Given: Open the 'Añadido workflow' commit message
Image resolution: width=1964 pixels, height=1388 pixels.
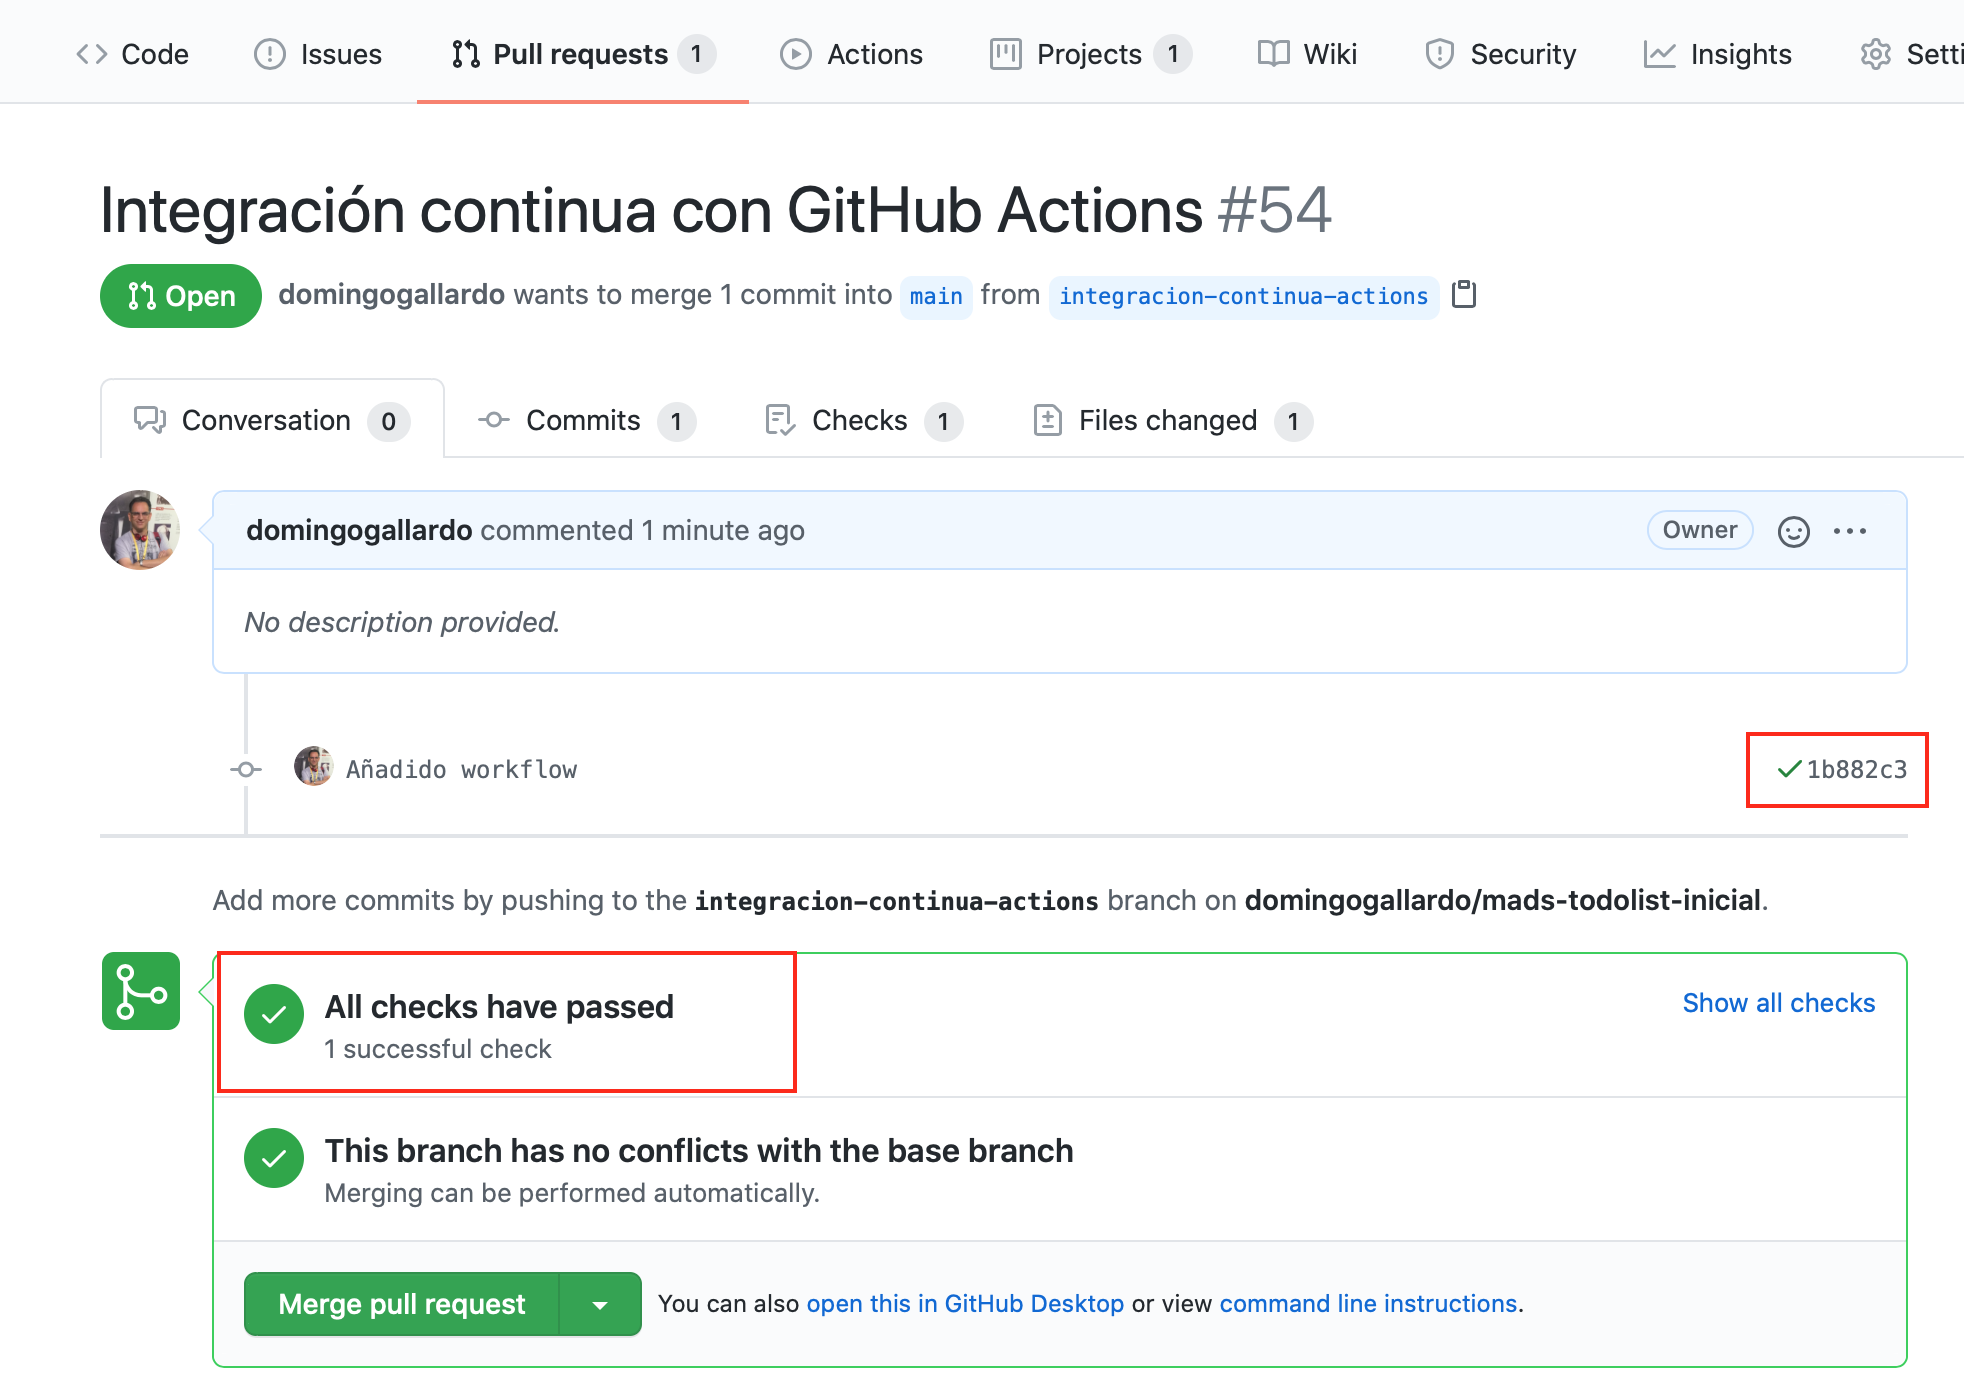Looking at the screenshot, I should [461, 770].
